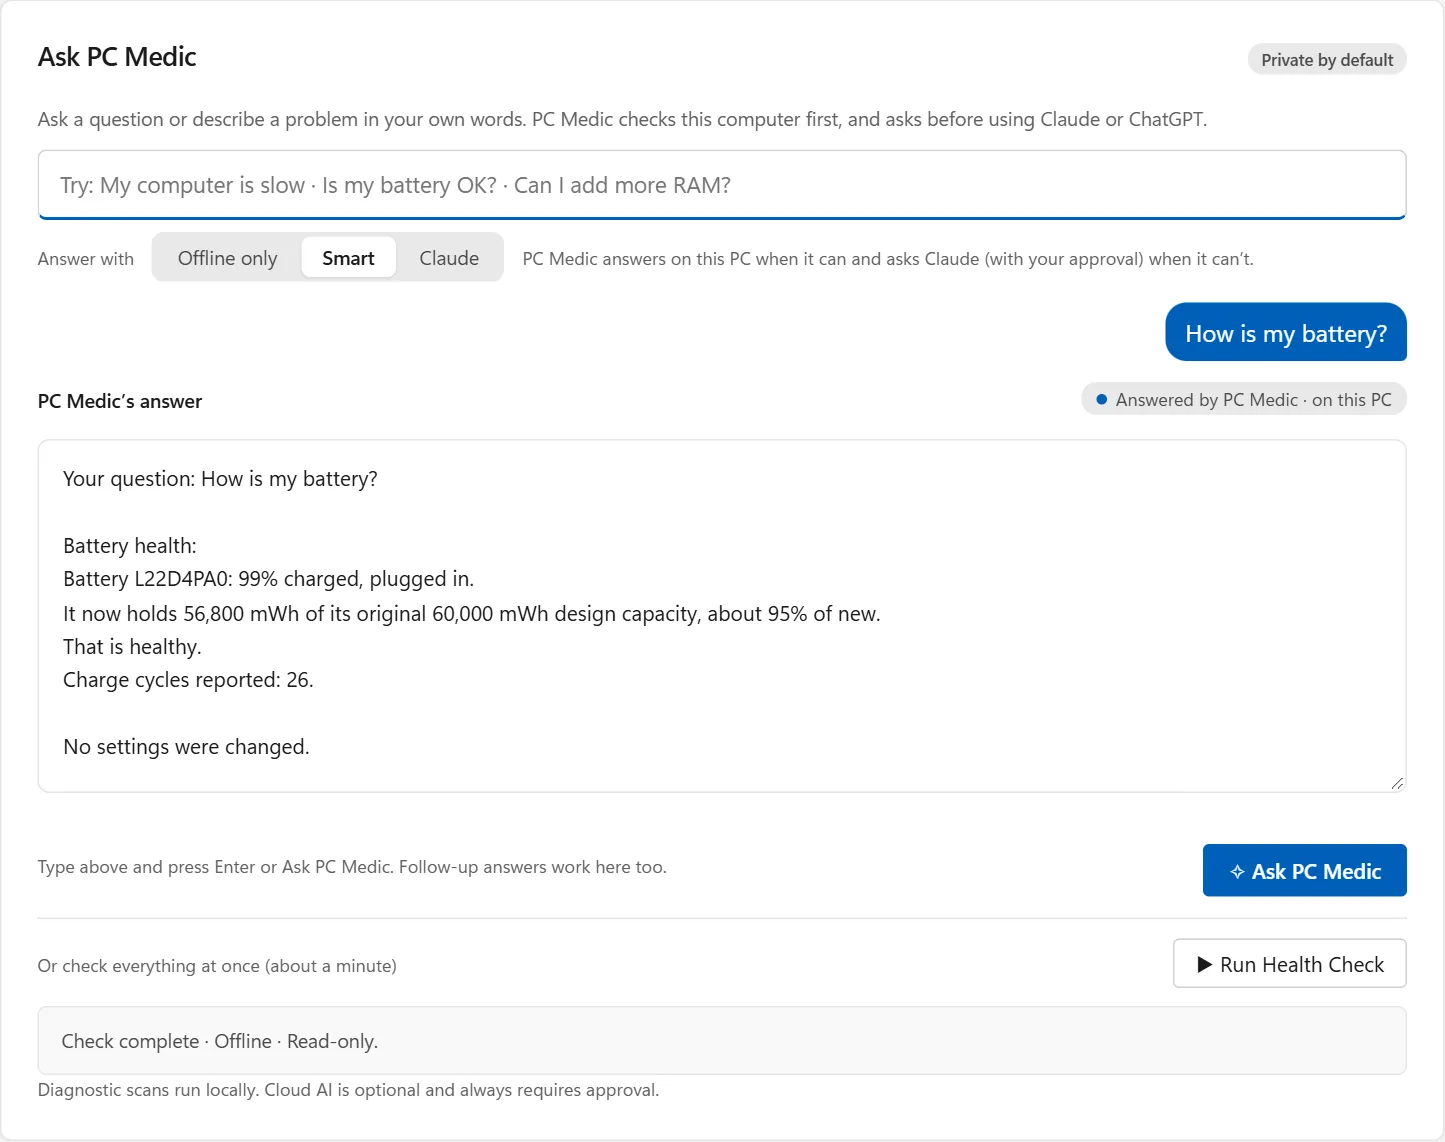Image resolution: width=1445 pixels, height=1142 pixels.
Task: Click the 'Answered by PC Medic · on this PC' badge
Action: [x=1244, y=400]
